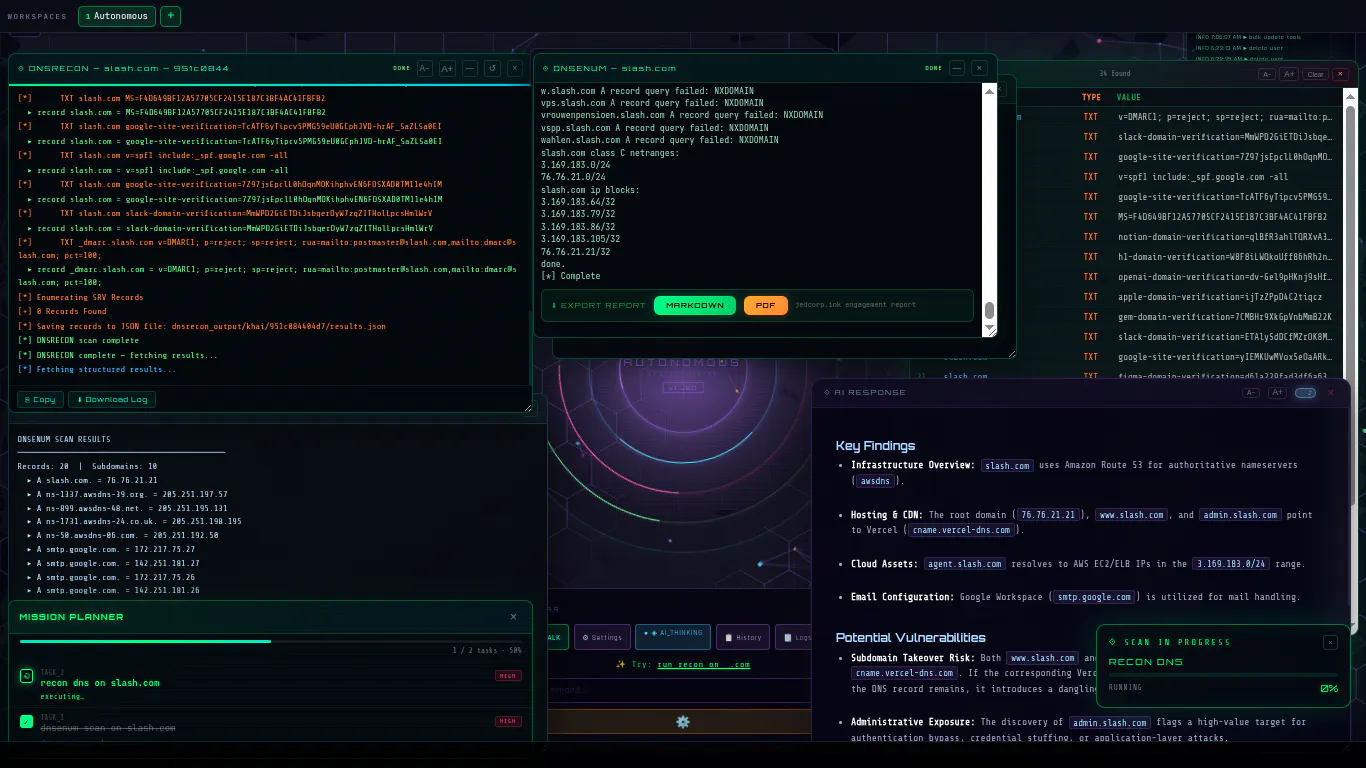Click the HIGH priority badge on recon dns task
Image resolution: width=1366 pixels, height=768 pixels.
tap(508, 676)
